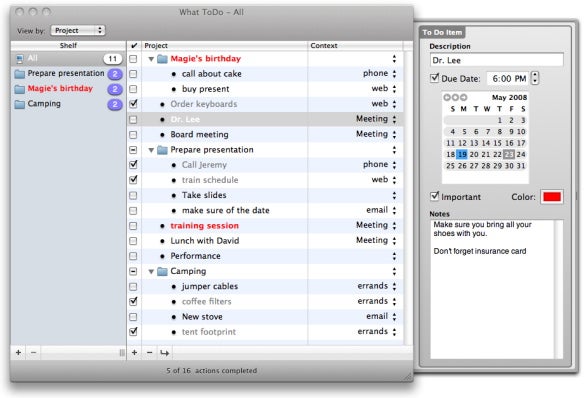The height and width of the screenshot is (398, 586).
Task: Collapse the Camping project
Action: pos(151,272)
